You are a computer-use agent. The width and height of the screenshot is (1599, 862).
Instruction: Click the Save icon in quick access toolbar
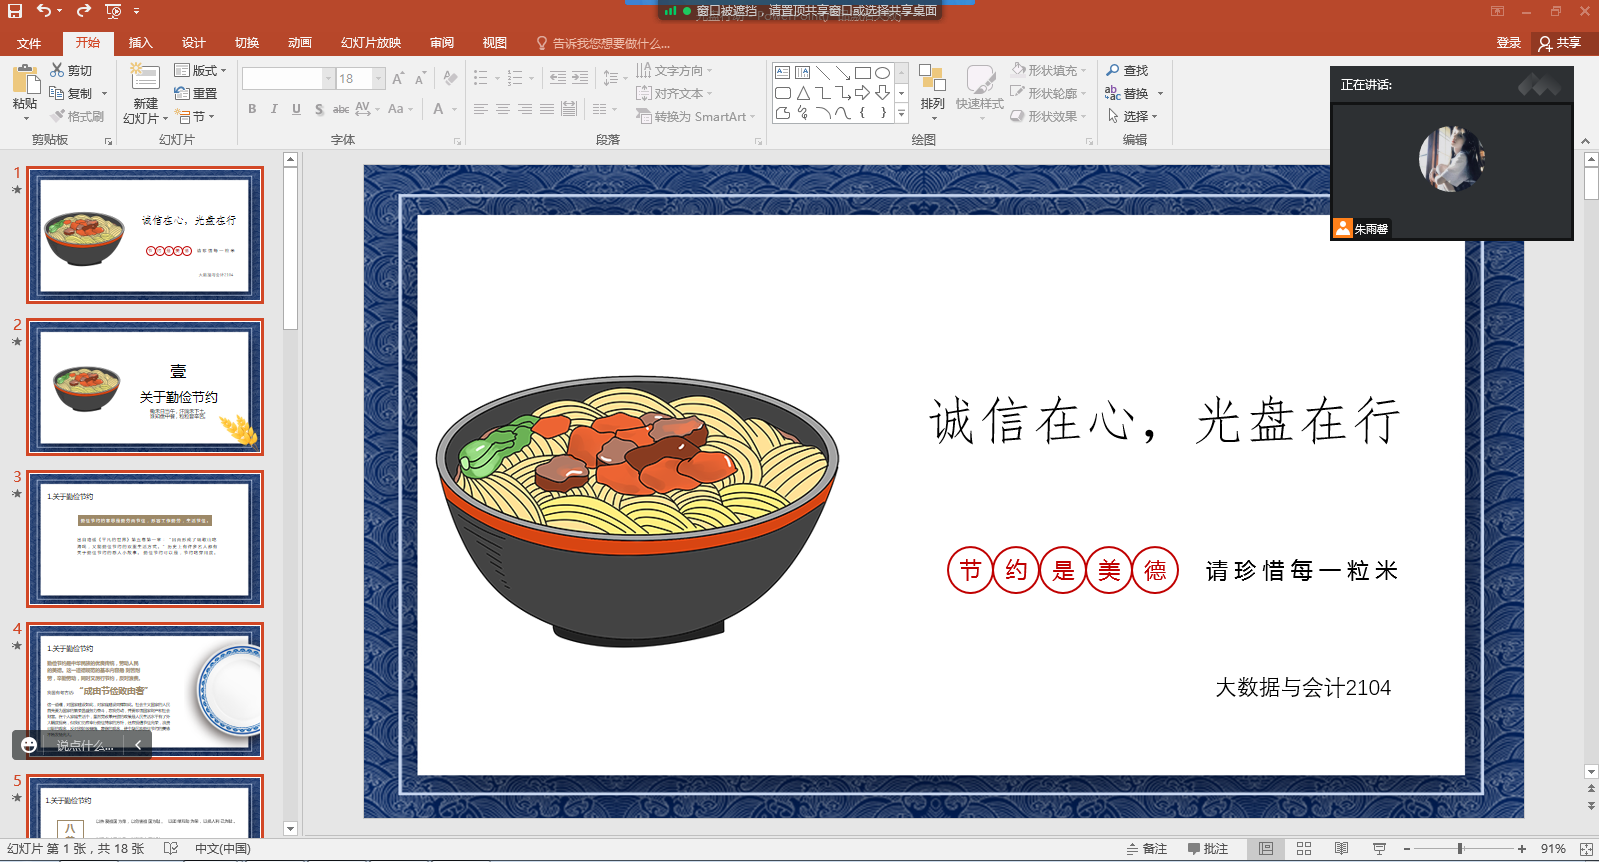point(15,11)
